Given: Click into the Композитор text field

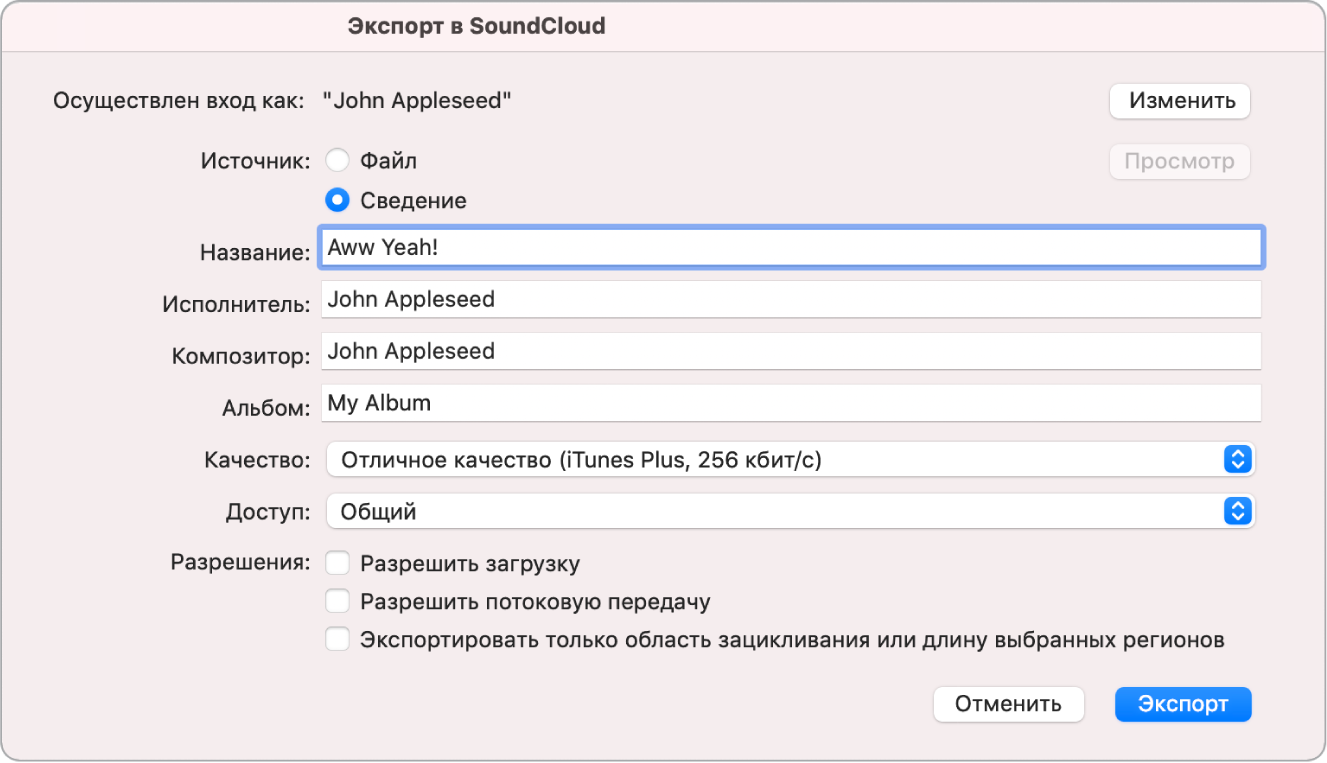Looking at the screenshot, I should point(790,351).
